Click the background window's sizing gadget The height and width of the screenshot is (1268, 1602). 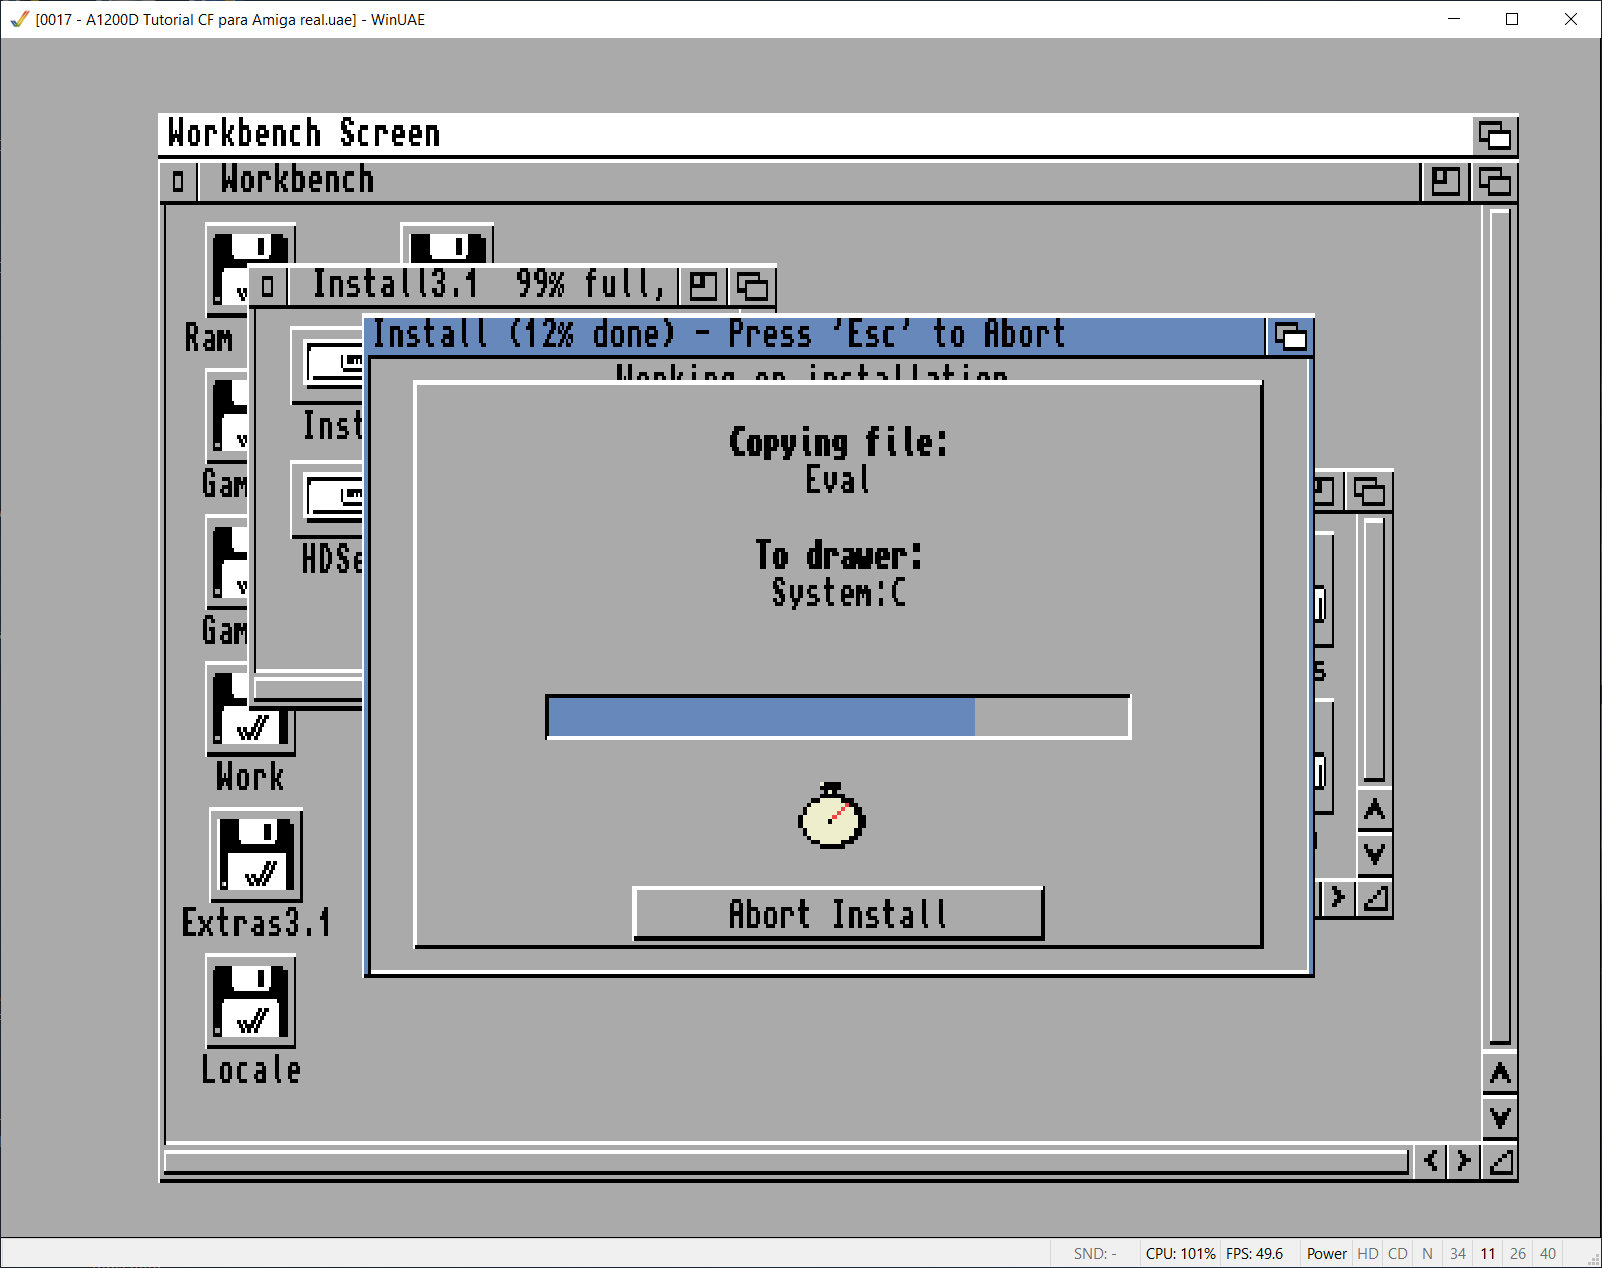pos(1376,898)
